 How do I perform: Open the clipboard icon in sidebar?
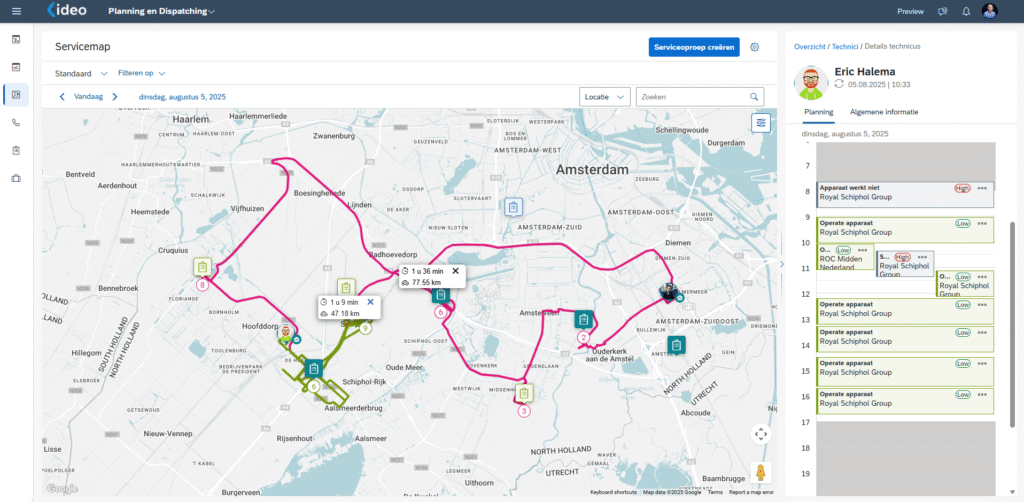coord(16,150)
